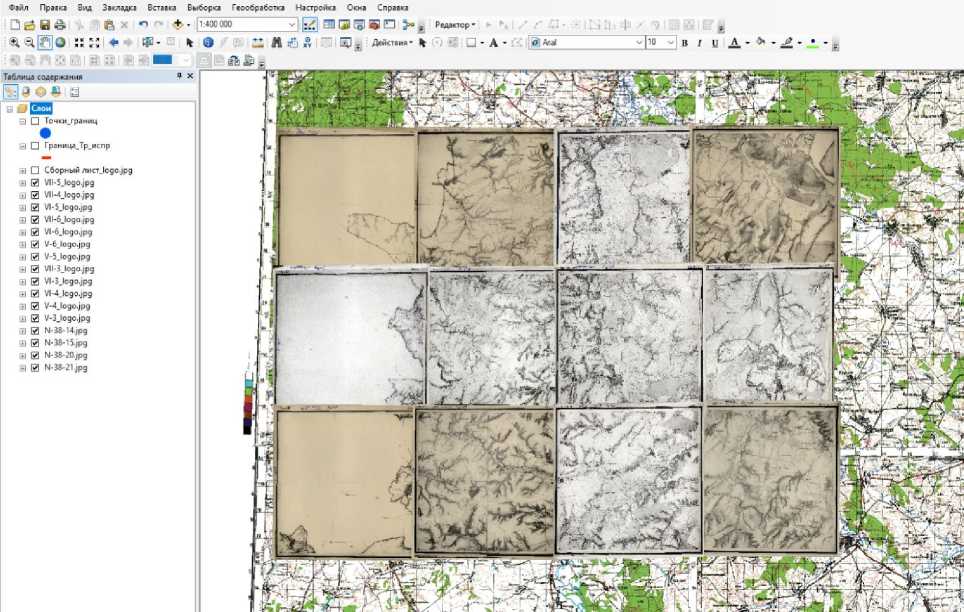The height and width of the screenshot is (612, 964).
Task: Click the Full Extent globe icon
Action: 60,43
